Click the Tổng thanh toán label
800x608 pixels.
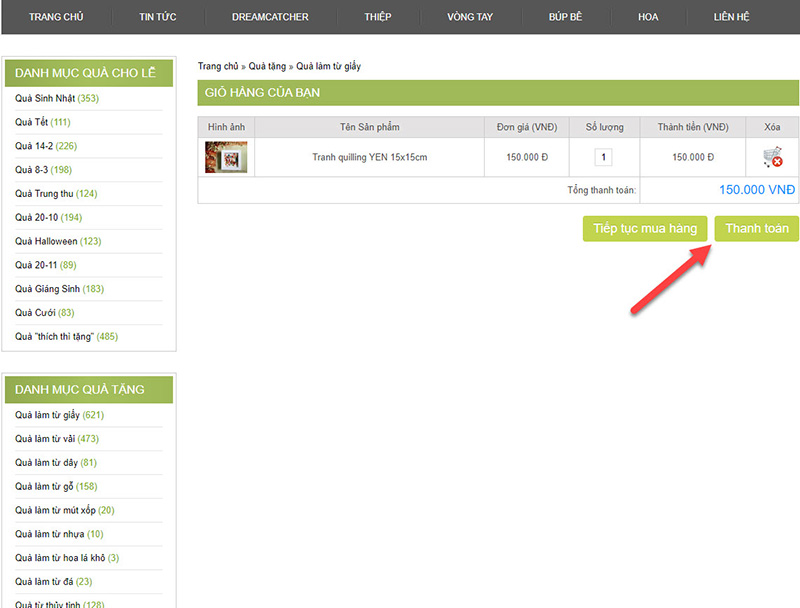(x=602, y=190)
